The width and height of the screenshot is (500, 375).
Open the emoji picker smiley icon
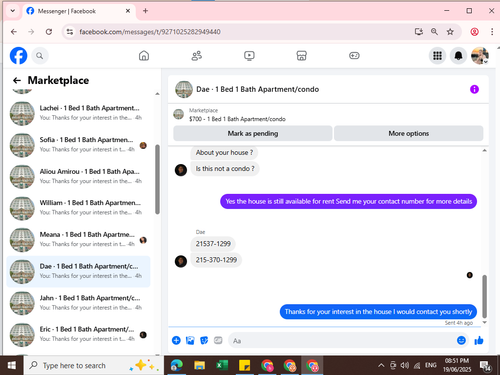point(461,340)
